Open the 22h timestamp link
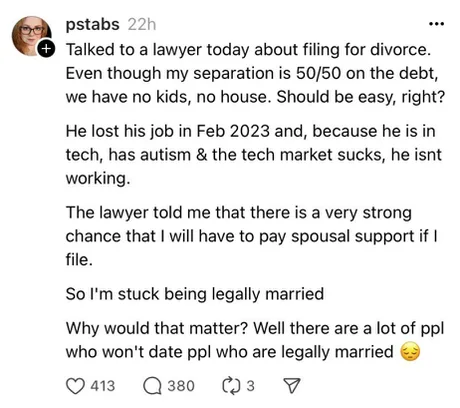The width and height of the screenshot is (460, 408). pos(142,24)
